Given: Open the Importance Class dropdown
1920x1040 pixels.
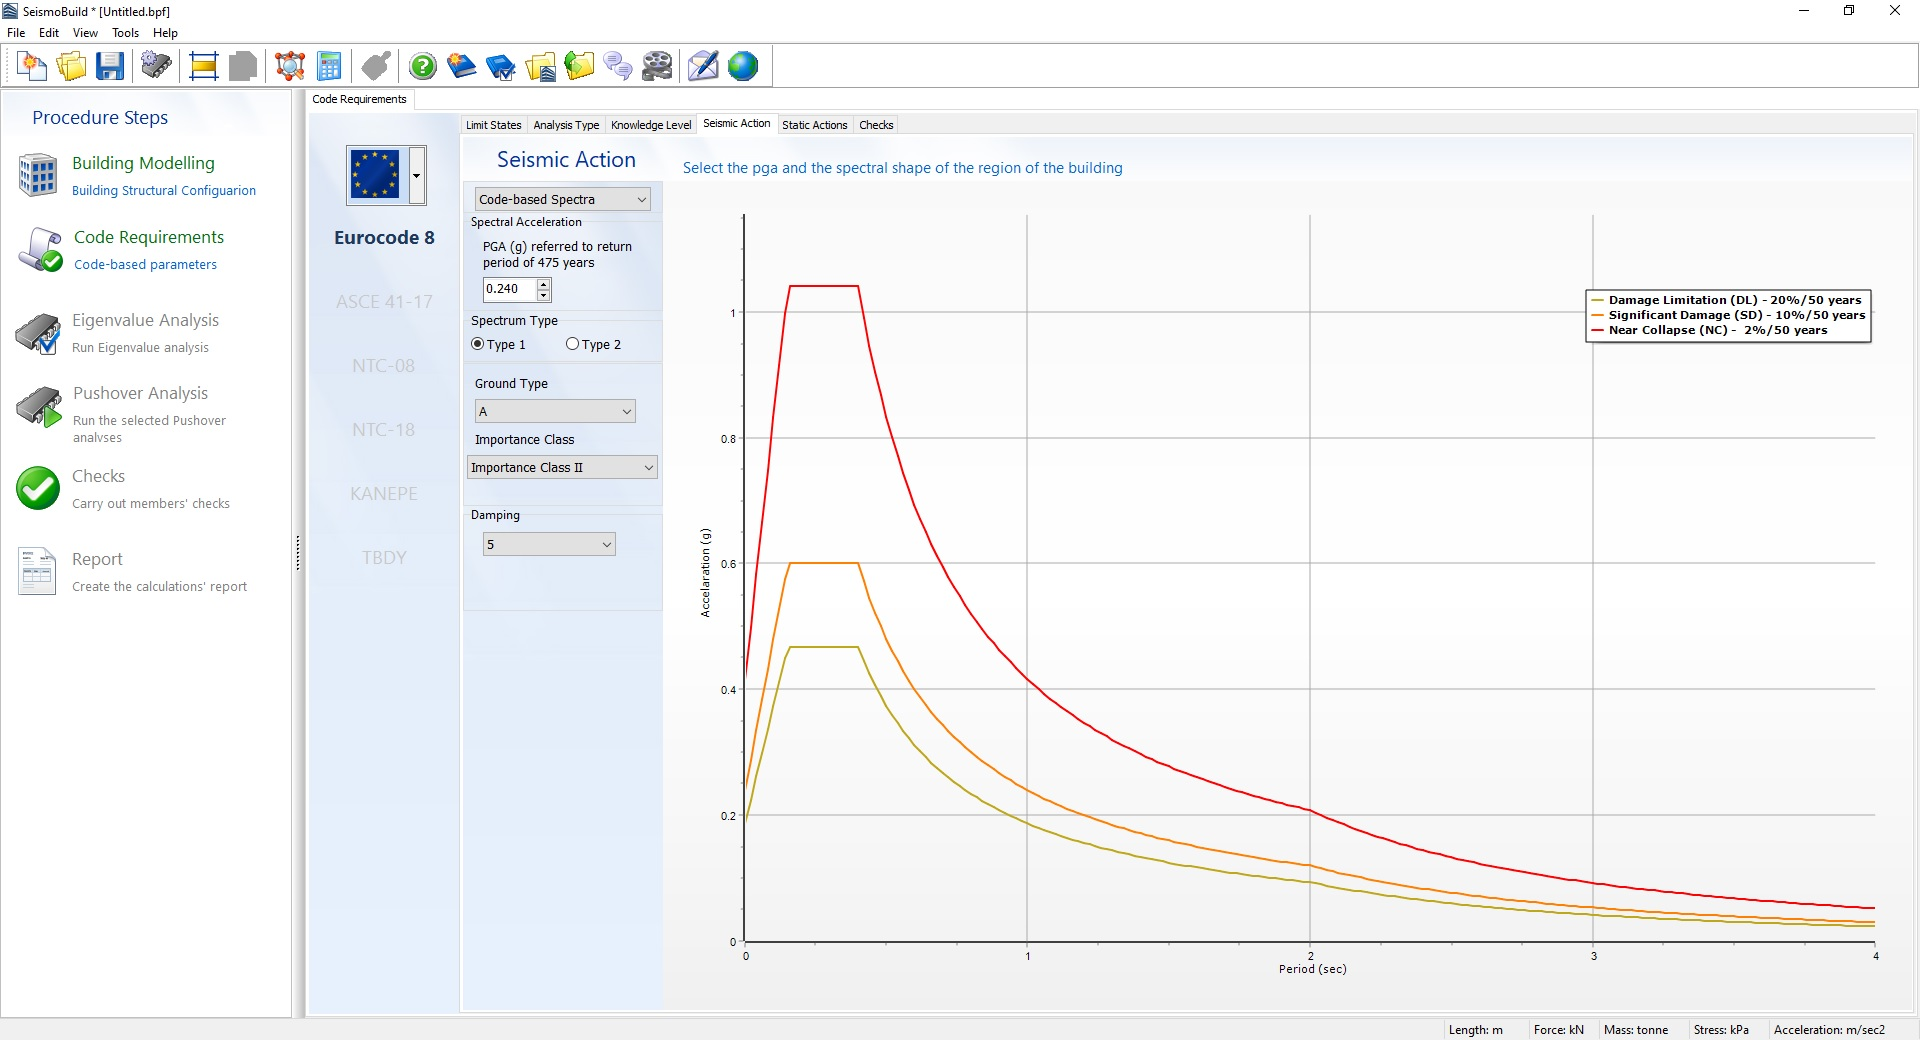Looking at the screenshot, I should [x=562, y=467].
